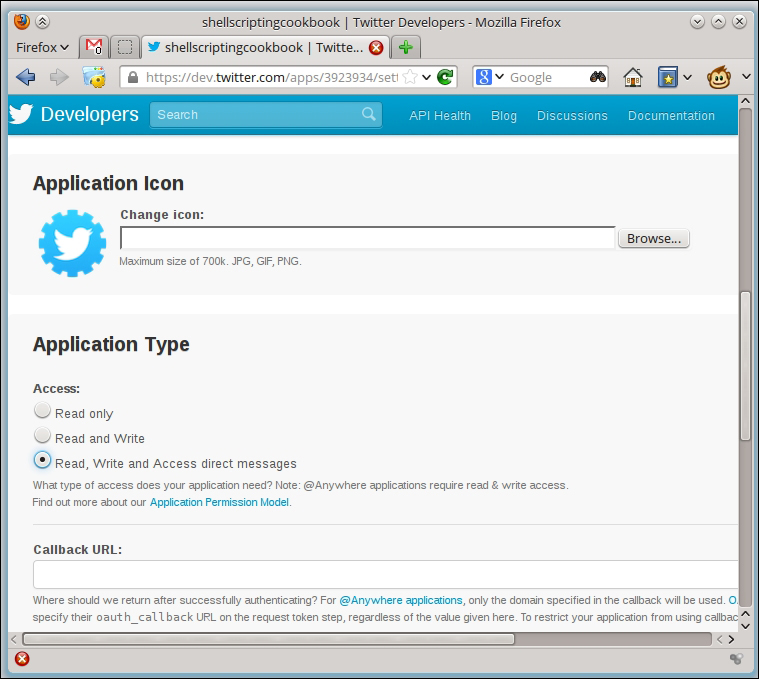Click the vertical scrollbar thumb
The image size is (759, 679).
click(x=745, y=366)
